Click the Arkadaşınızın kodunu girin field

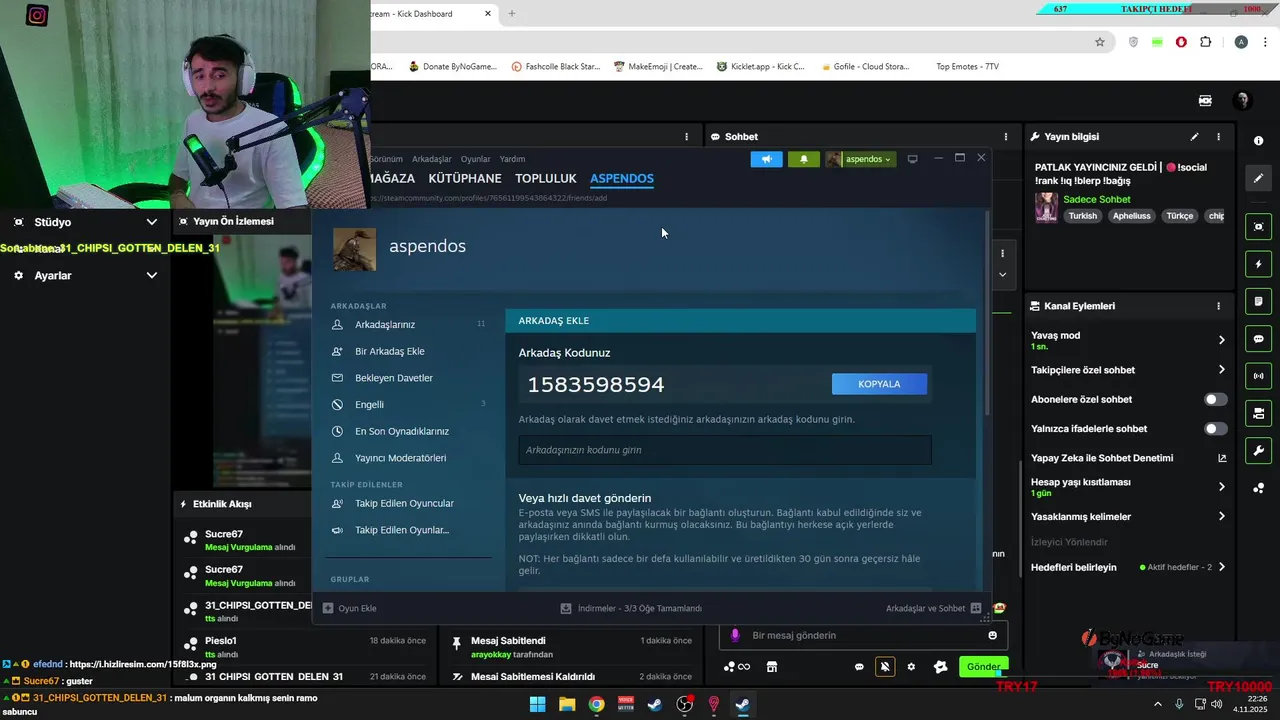725,450
